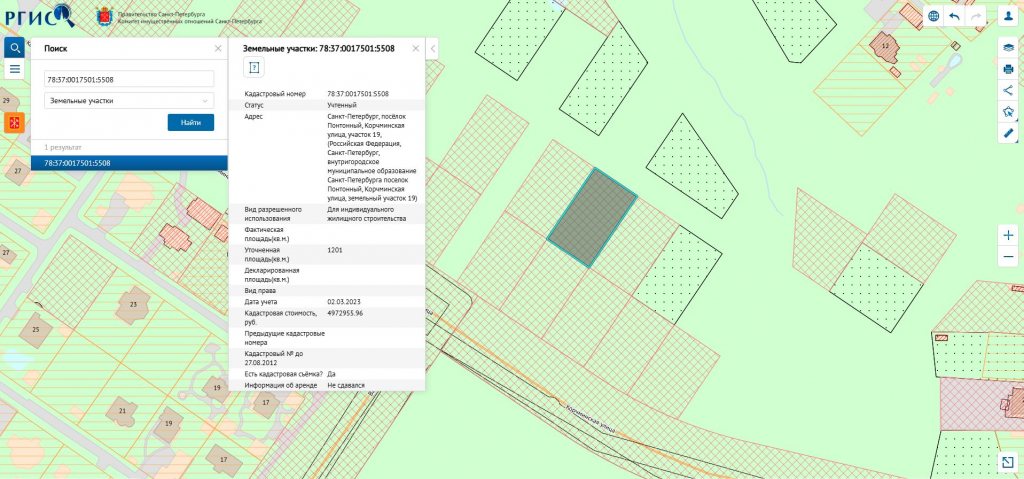Collapse the info panel with left chevron

point(432,48)
